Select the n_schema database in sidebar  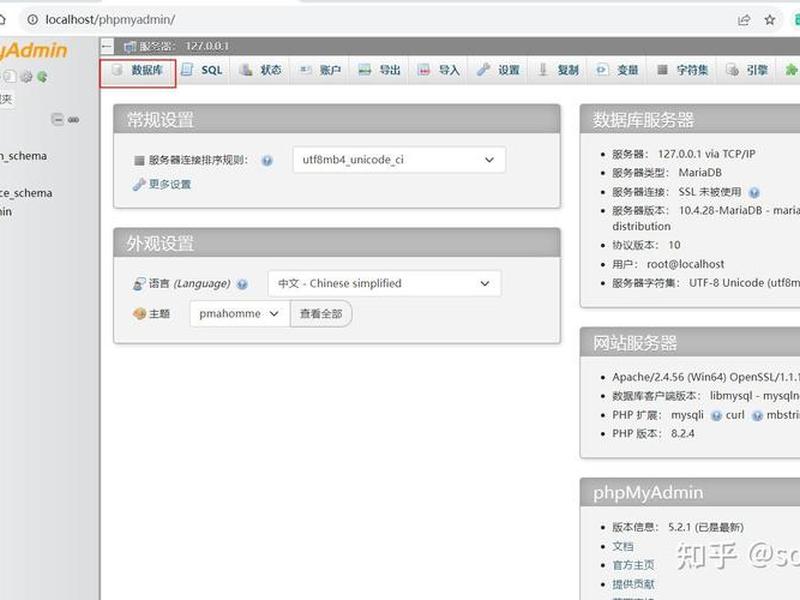coord(23,156)
